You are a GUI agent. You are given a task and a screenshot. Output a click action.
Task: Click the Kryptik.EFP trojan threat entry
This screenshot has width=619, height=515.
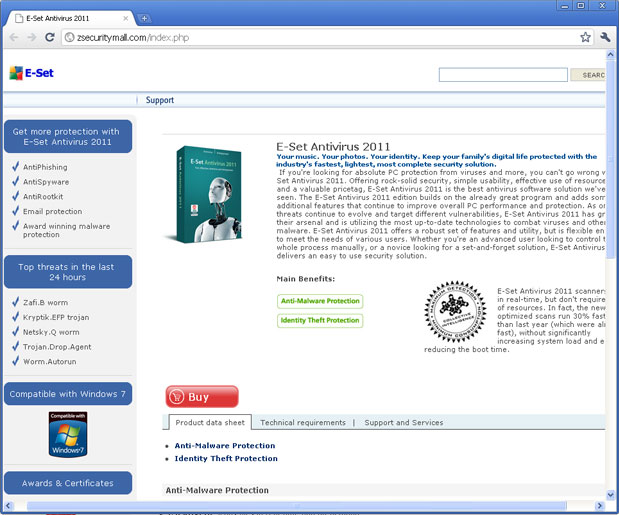[x=56, y=317]
